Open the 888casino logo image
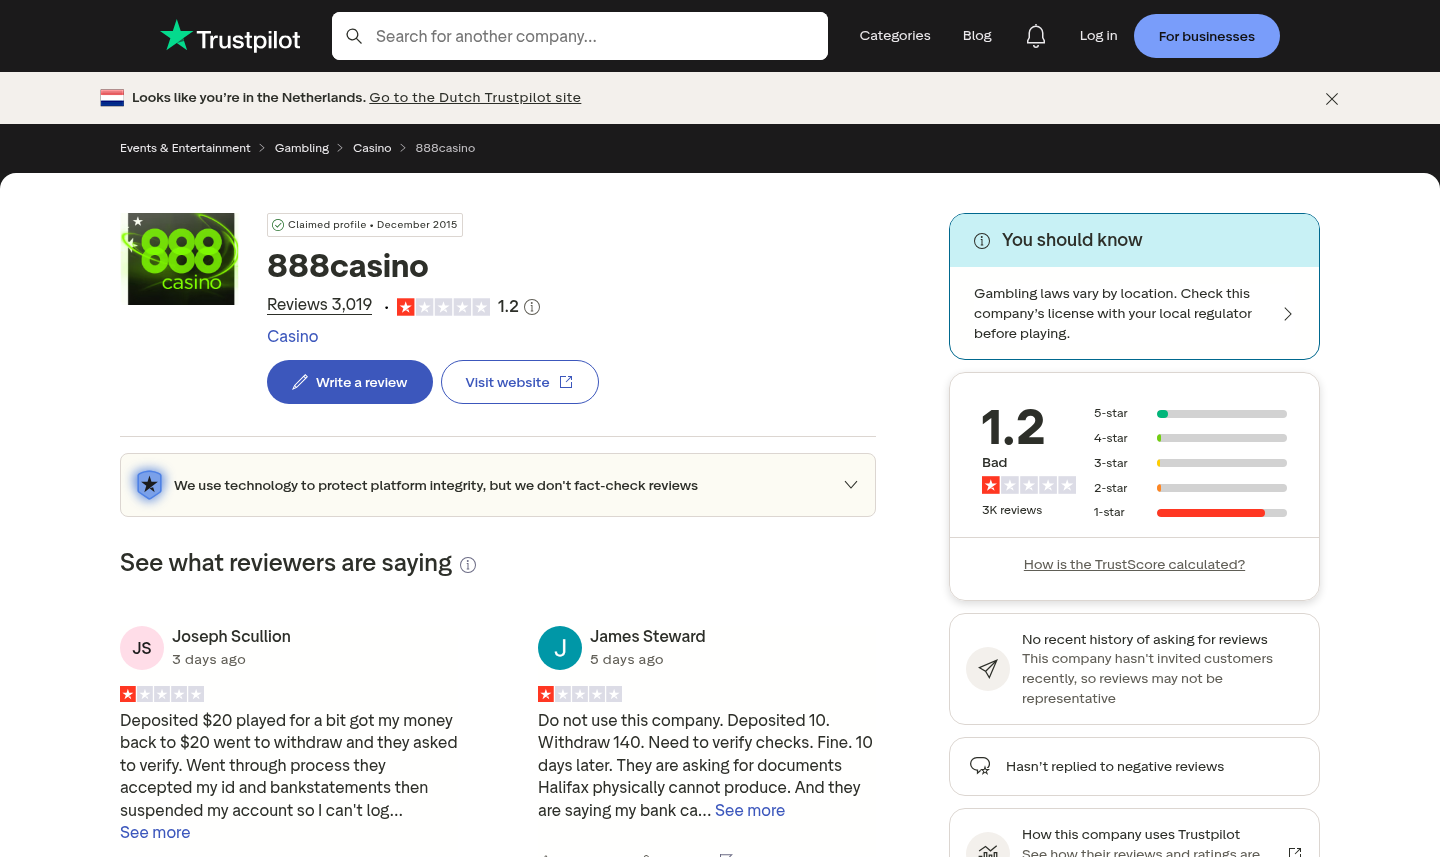Image resolution: width=1440 pixels, height=857 pixels. (x=181, y=259)
